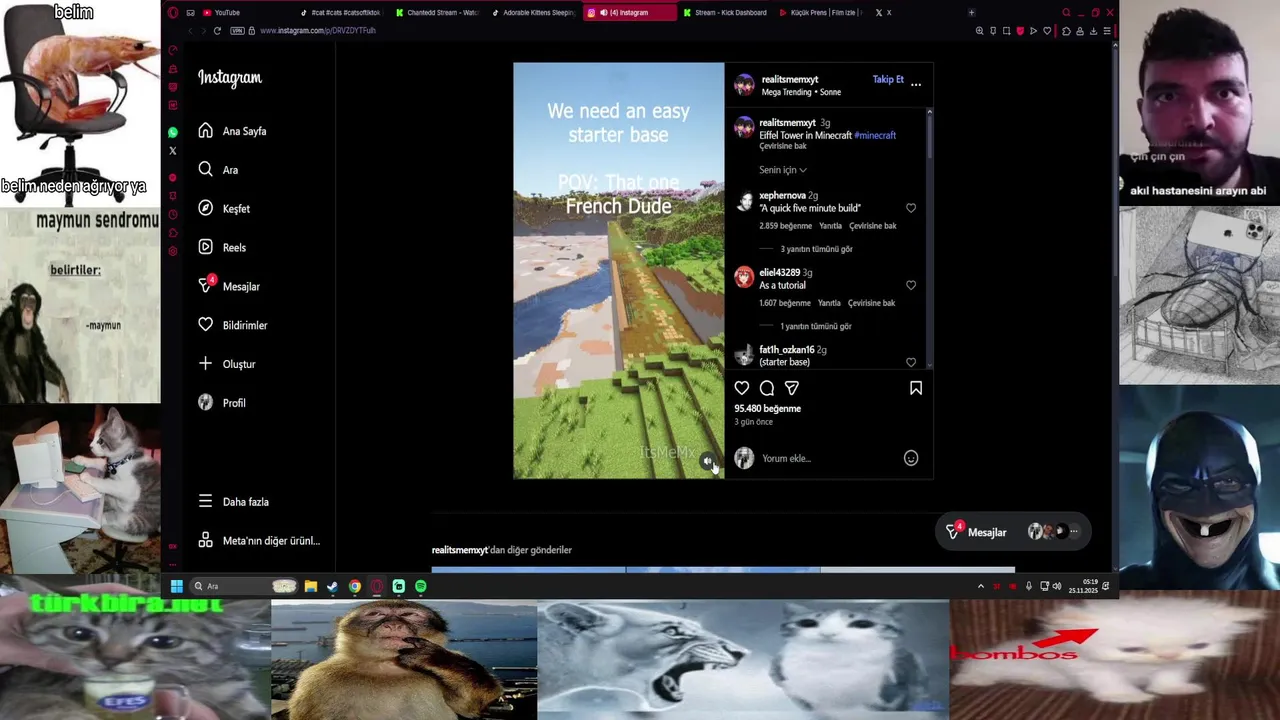The height and width of the screenshot is (720, 1280).
Task: Open Ara search in Instagram sidebar
Action: 218,170
